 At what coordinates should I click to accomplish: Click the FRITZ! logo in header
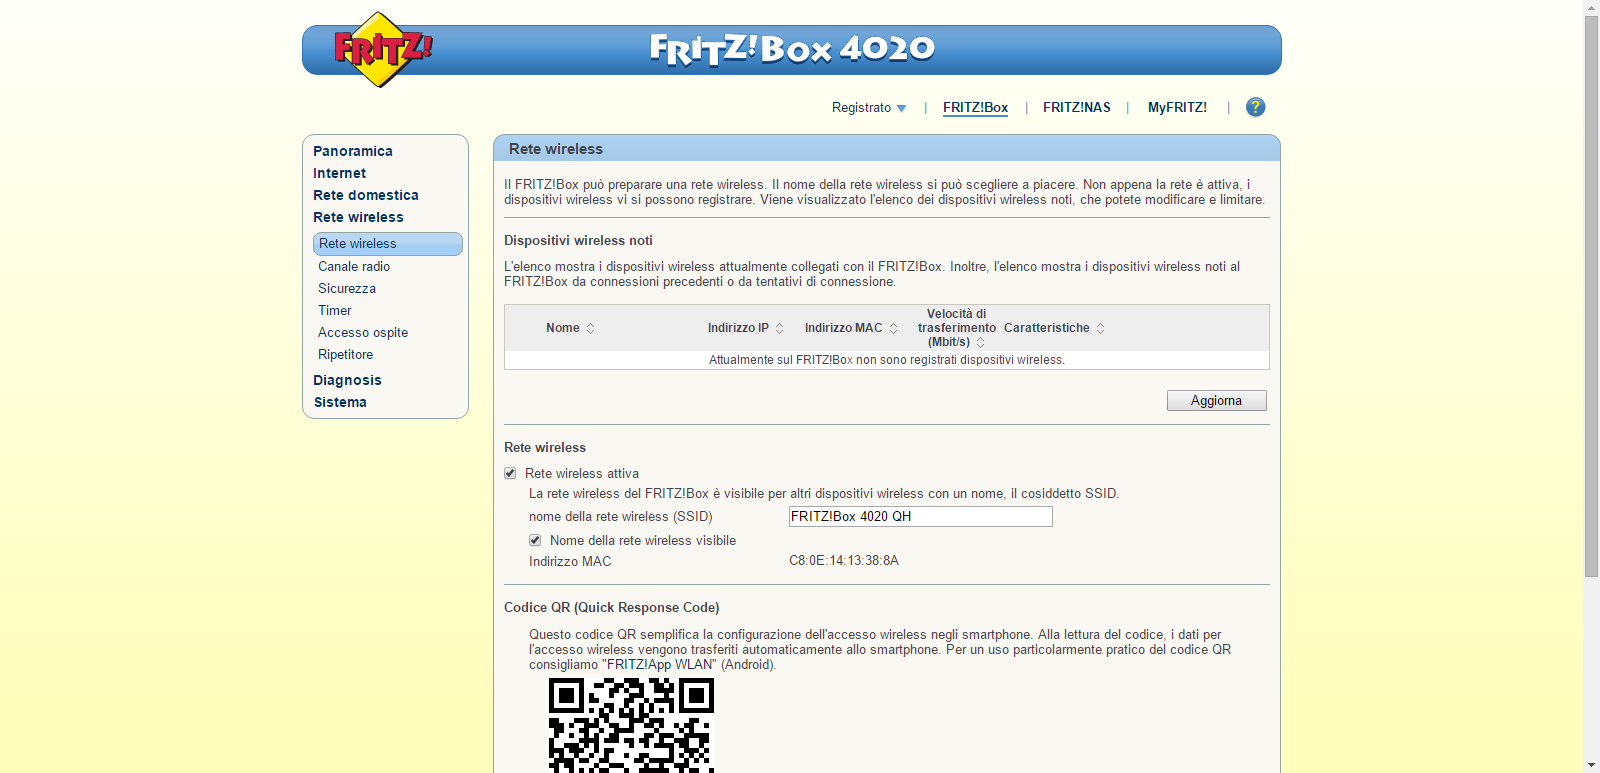[381, 50]
